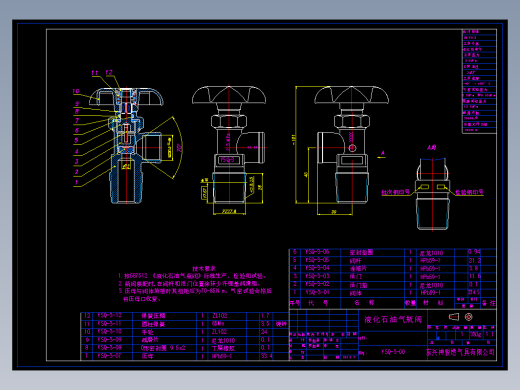Click the A view-direction arrow marker
520x390 pixels.
tap(382, 154)
